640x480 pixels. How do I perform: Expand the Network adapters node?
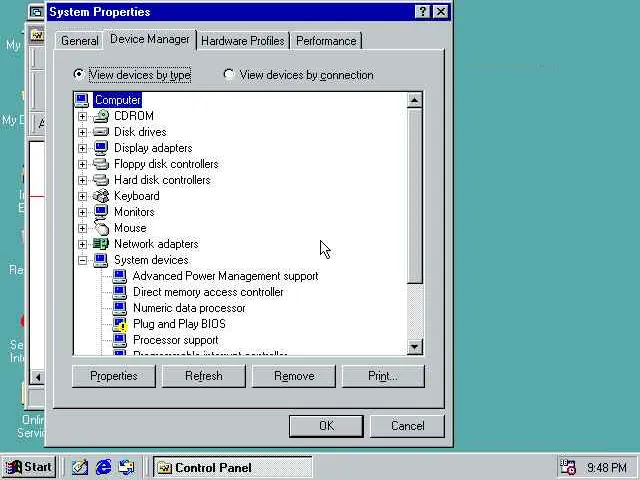[x=82, y=244]
